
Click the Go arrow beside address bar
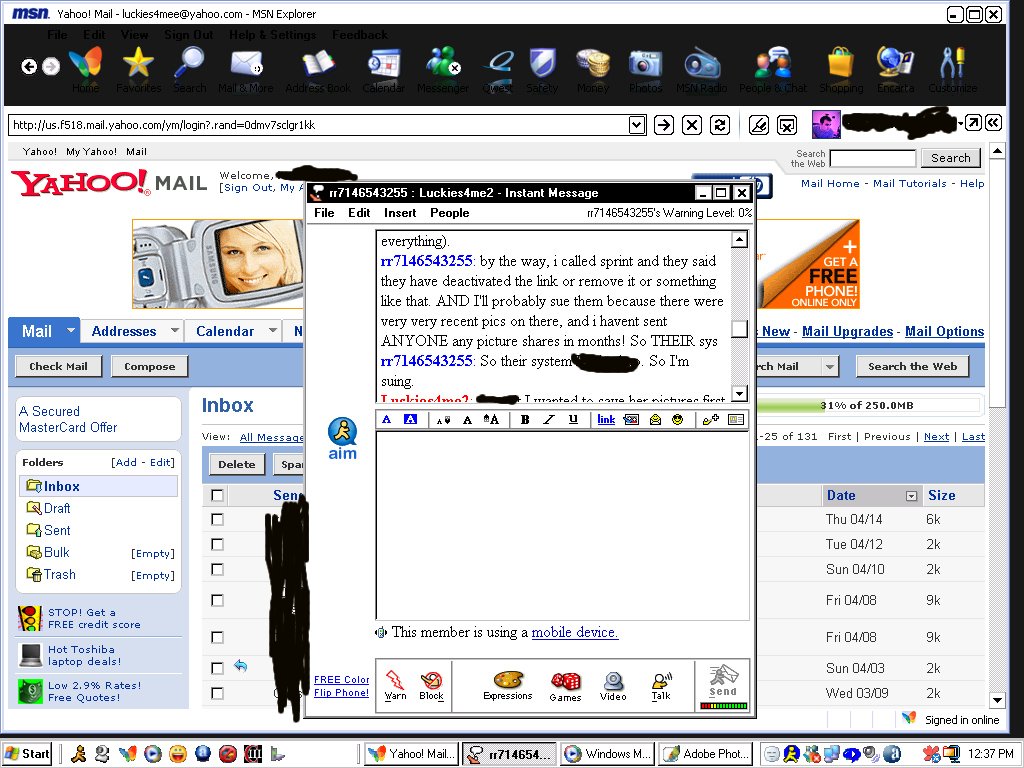664,125
